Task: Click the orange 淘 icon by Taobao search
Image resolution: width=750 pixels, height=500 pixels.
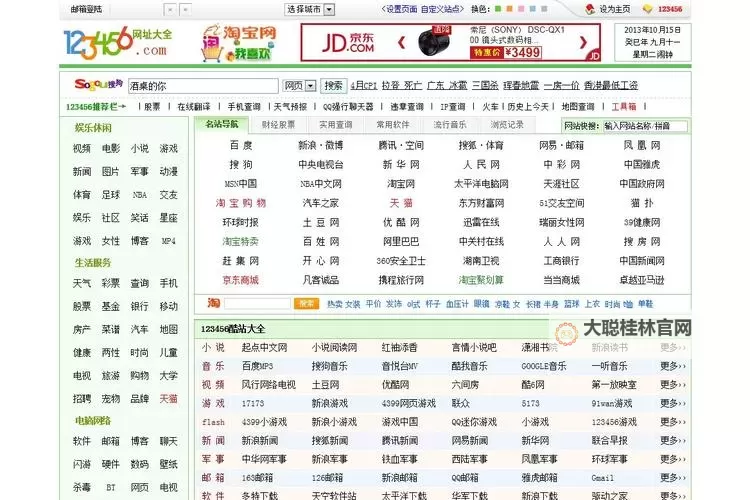Action: [x=213, y=303]
